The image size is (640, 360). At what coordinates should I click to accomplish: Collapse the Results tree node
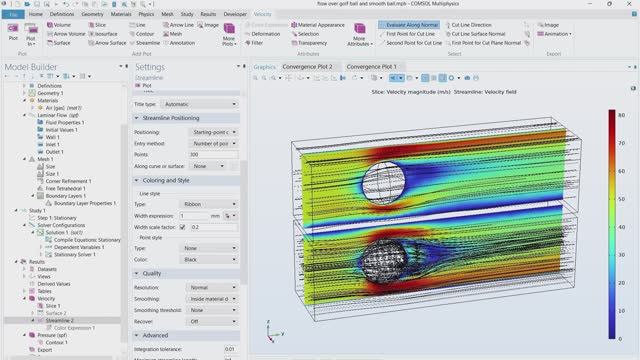tap(16, 262)
